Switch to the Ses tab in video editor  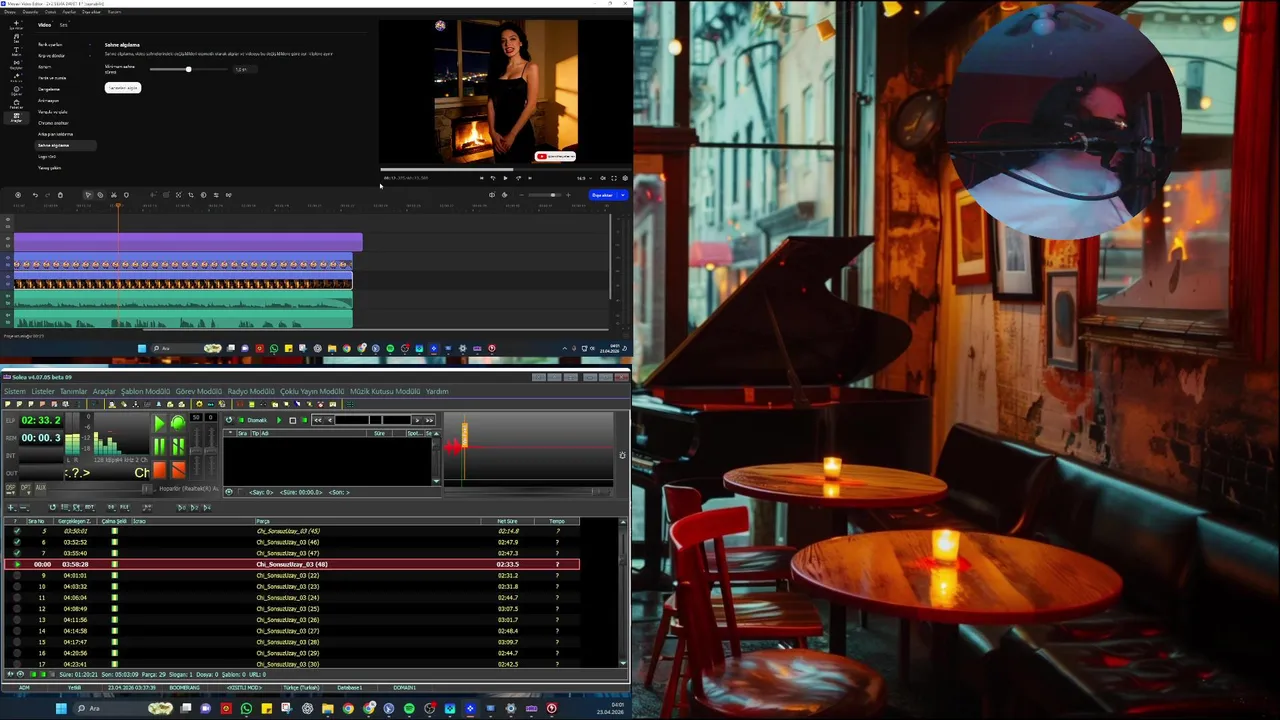coord(63,25)
